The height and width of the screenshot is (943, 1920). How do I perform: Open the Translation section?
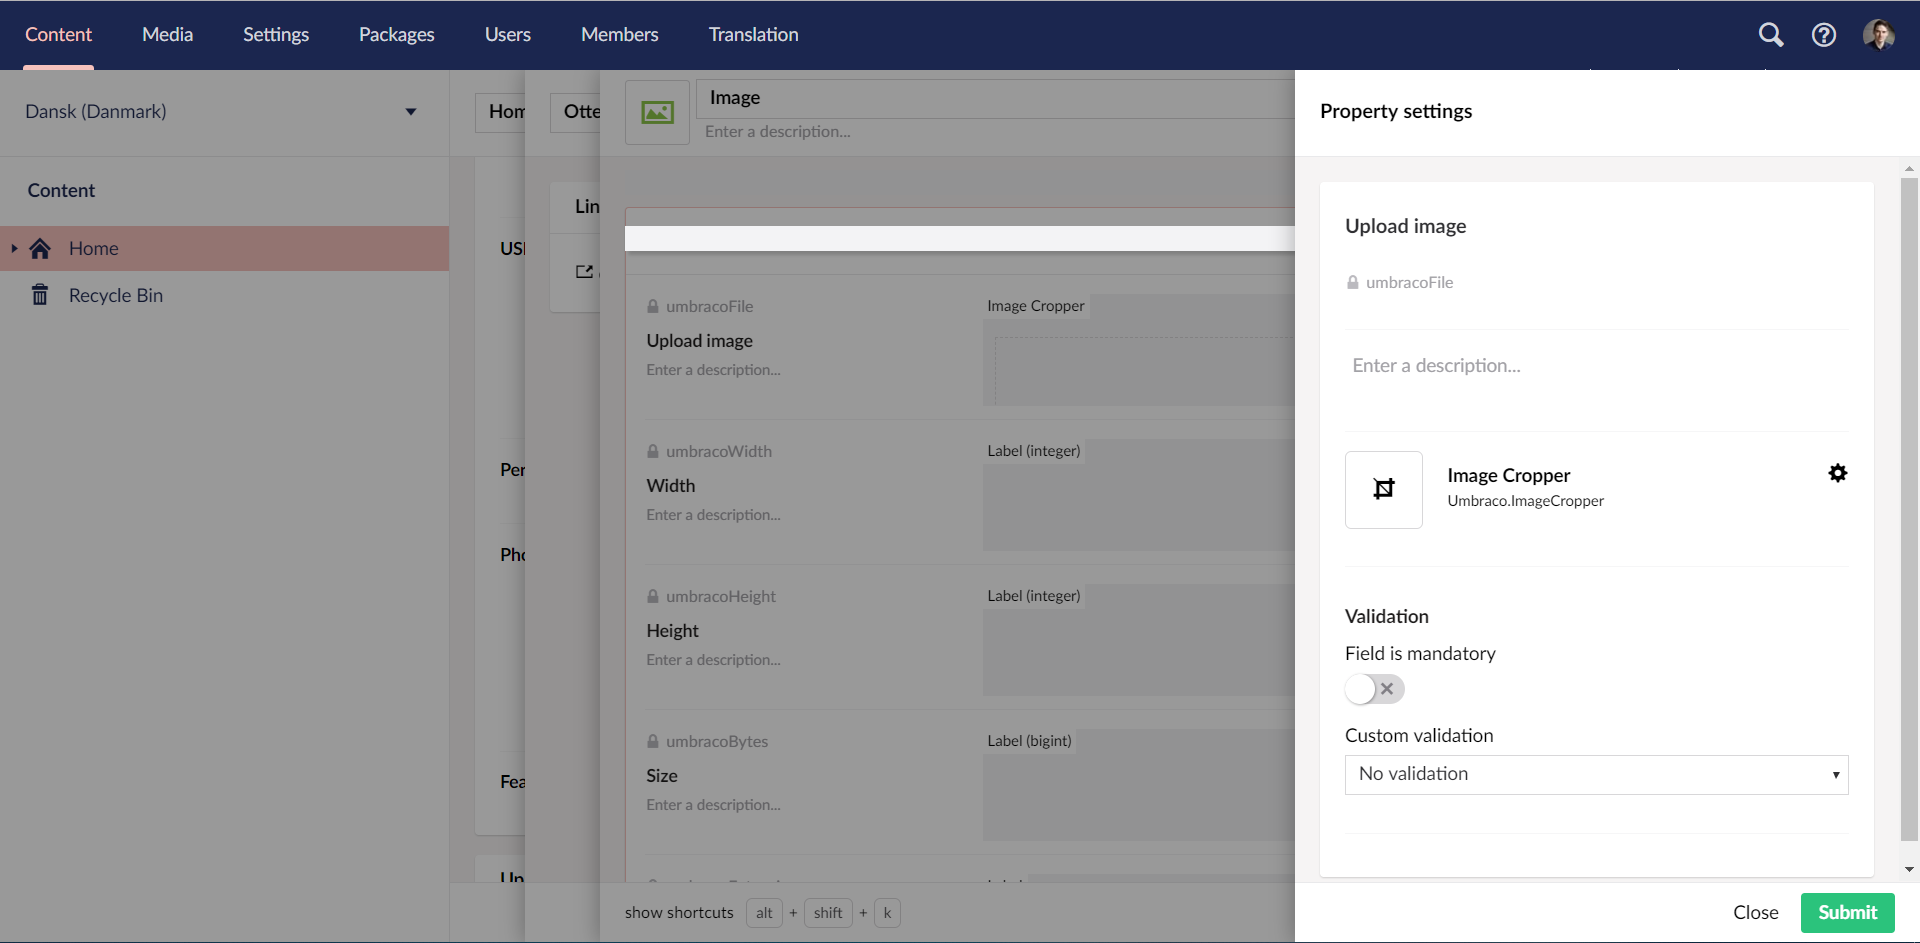[x=752, y=34]
